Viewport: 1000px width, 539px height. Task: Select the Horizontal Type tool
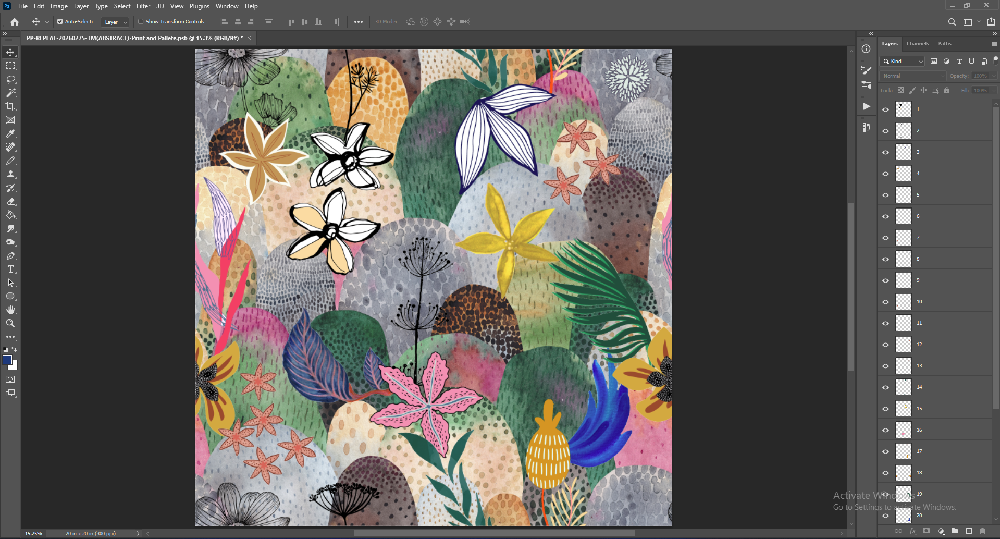click(11, 269)
